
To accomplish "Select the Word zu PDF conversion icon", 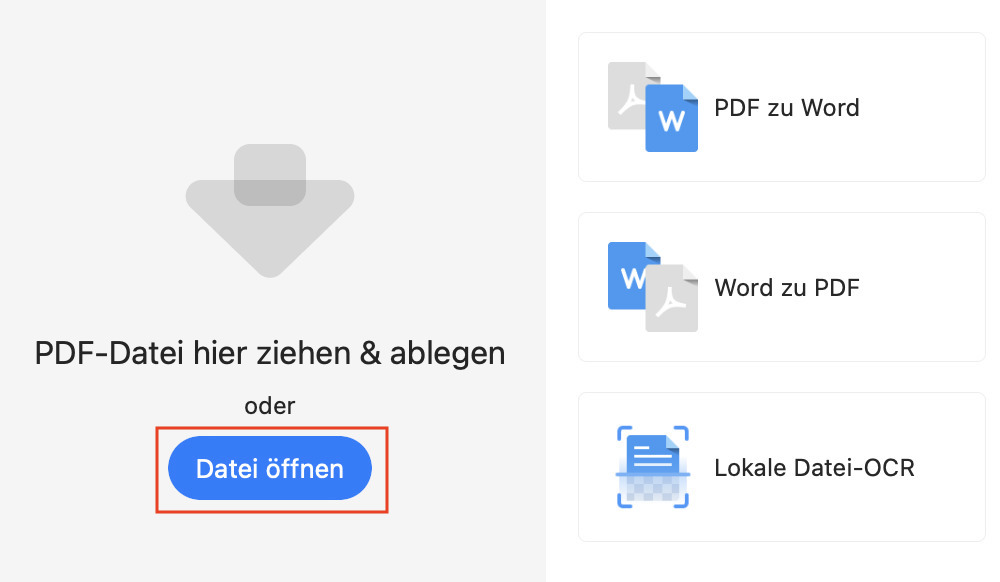I will pyautogui.click(x=652, y=286).
